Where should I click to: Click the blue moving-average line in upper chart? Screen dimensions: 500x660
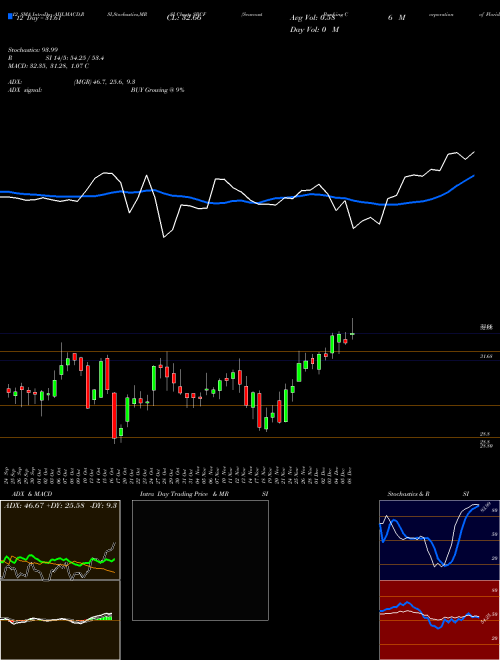236,201
